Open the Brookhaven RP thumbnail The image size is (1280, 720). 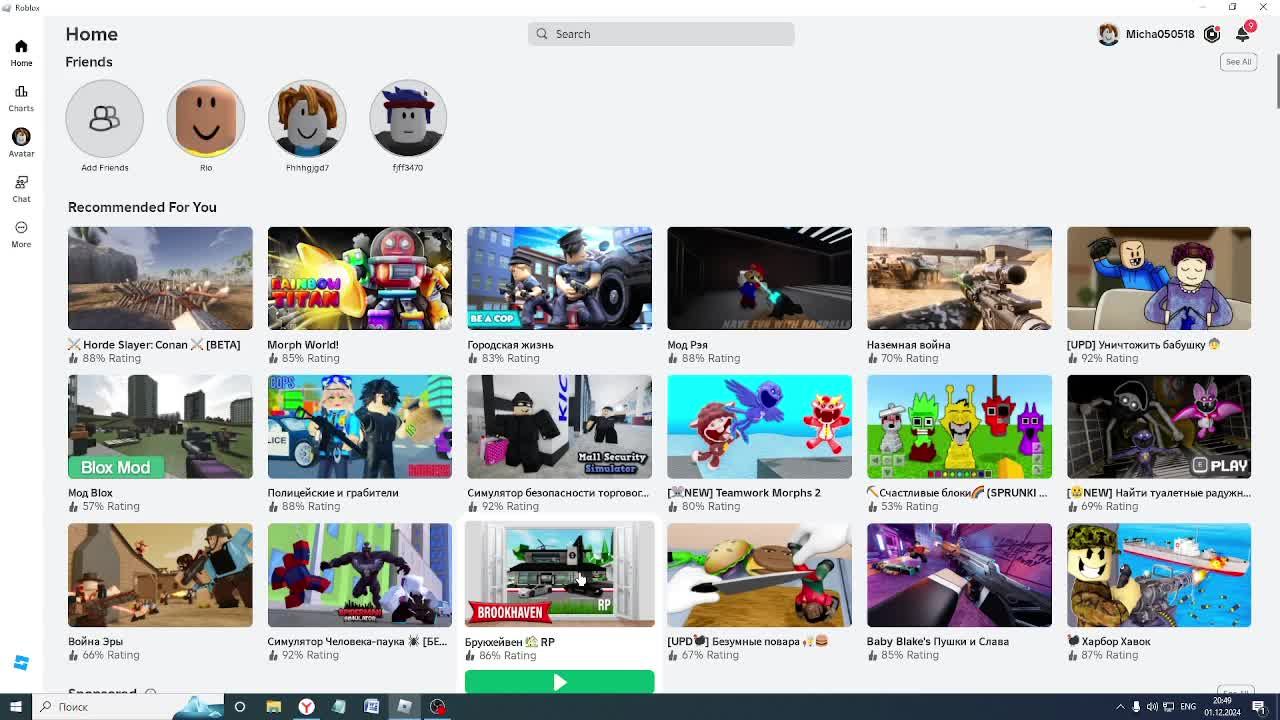[x=559, y=574]
